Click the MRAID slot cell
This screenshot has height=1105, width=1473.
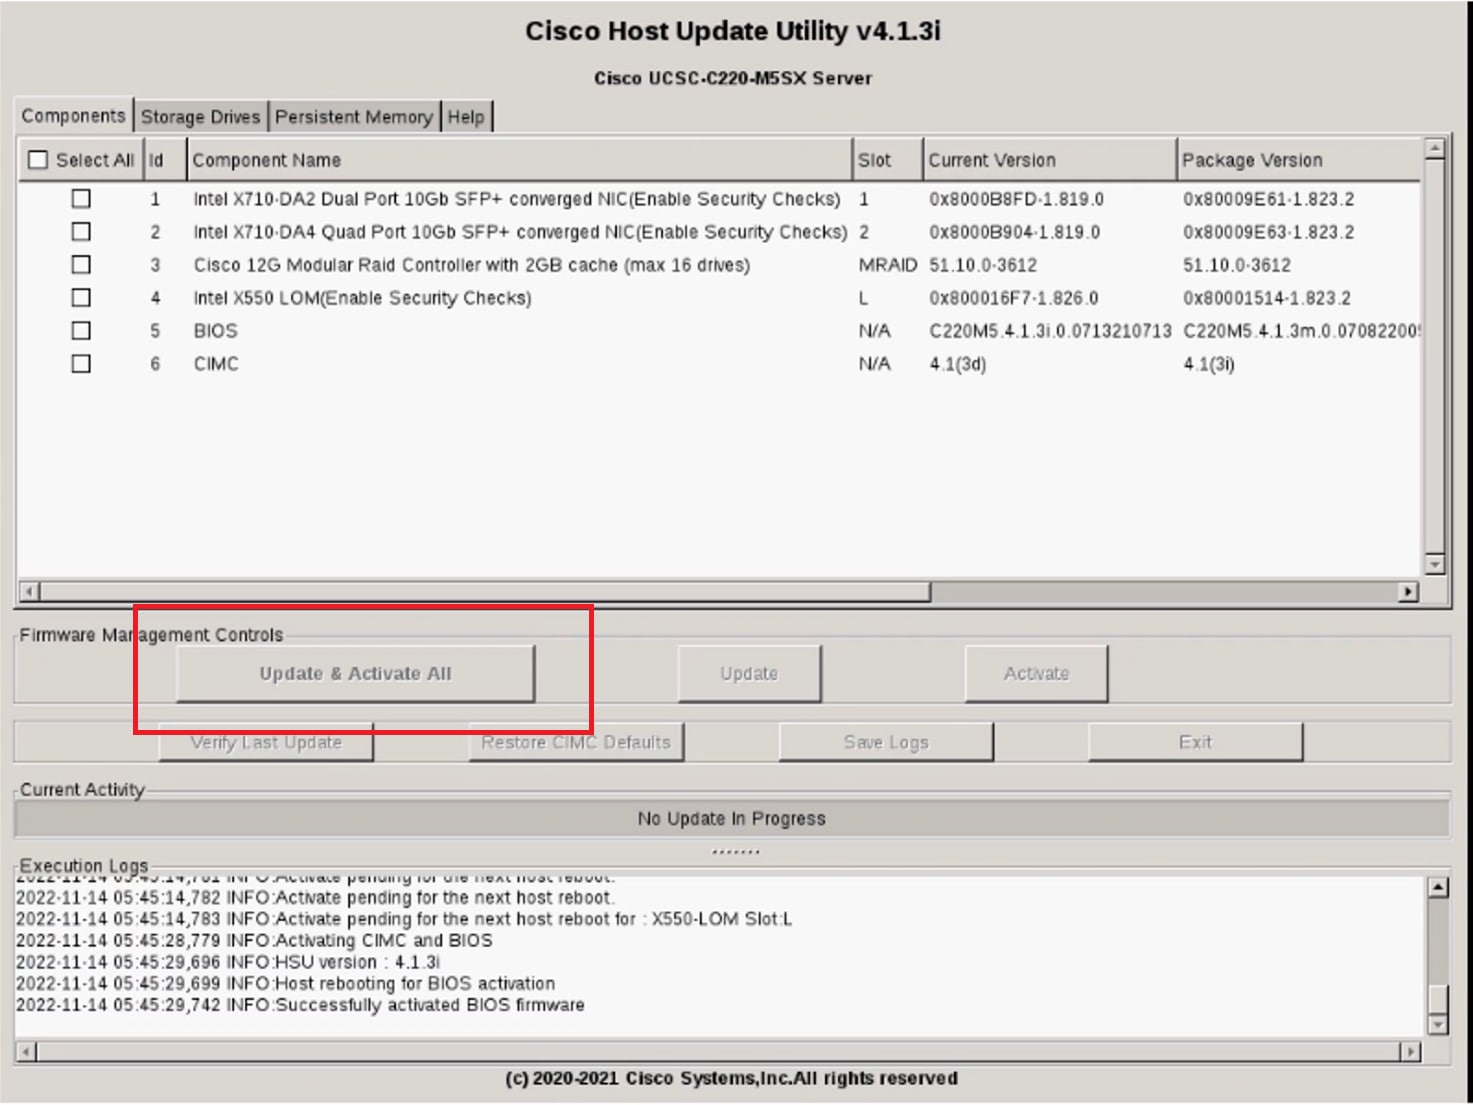[x=888, y=265]
